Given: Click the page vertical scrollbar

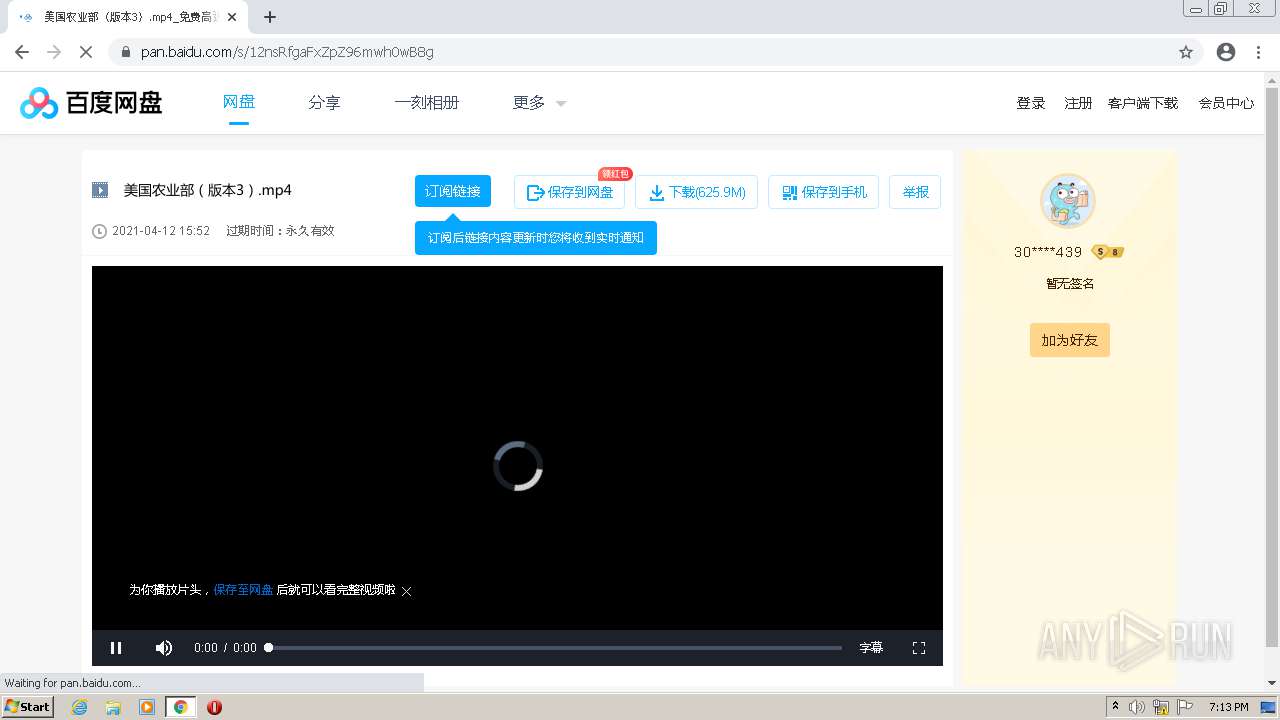Looking at the screenshot, I should click(1272, 366).
